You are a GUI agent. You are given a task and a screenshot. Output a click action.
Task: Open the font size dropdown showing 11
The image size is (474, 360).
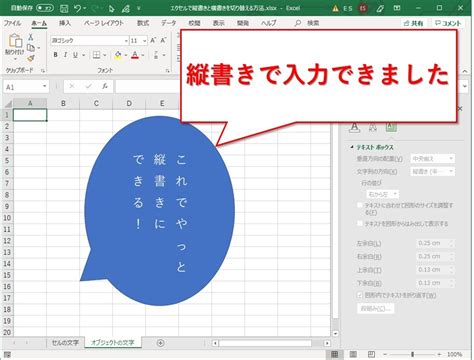tap(144, 41)
